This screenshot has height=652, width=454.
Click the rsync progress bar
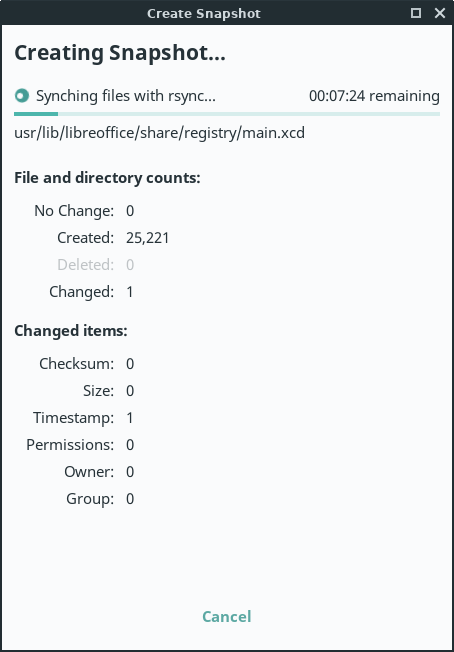pyautogui.click(x=227, y=114)
